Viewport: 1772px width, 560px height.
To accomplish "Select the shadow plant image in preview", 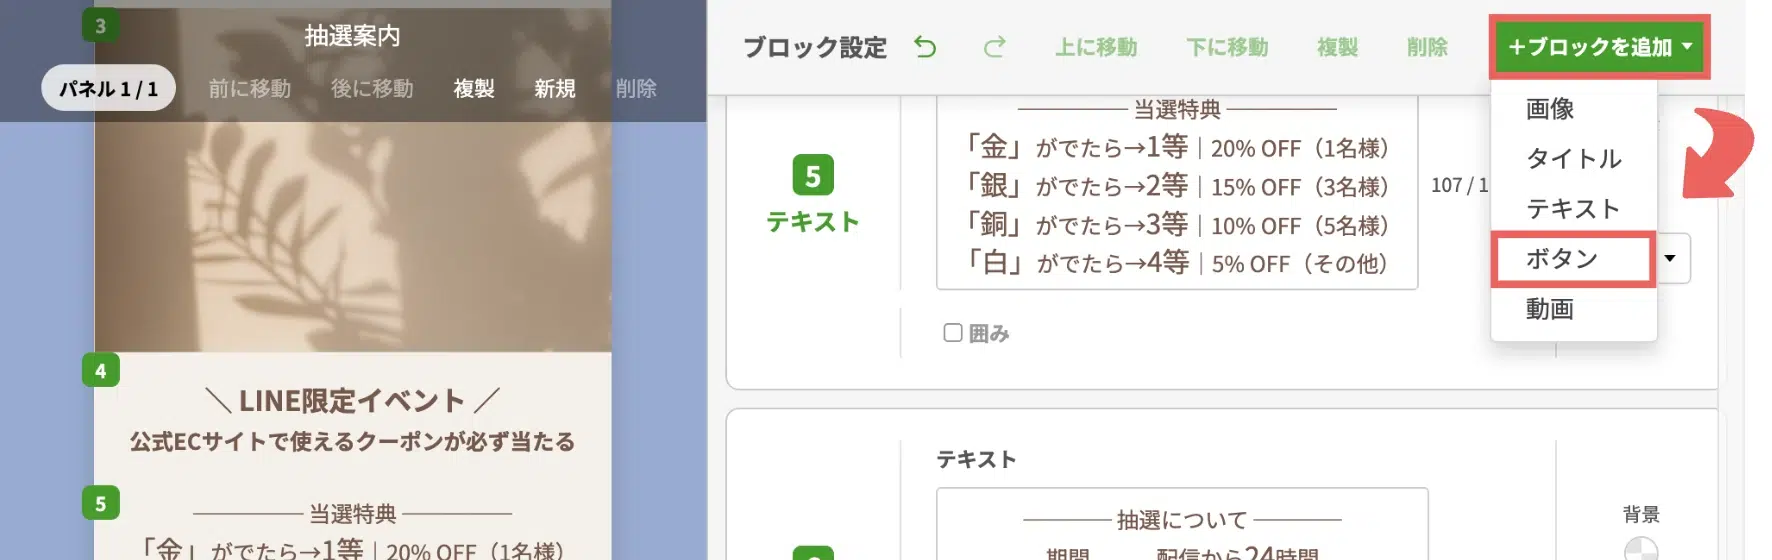I will coord(353,235).
